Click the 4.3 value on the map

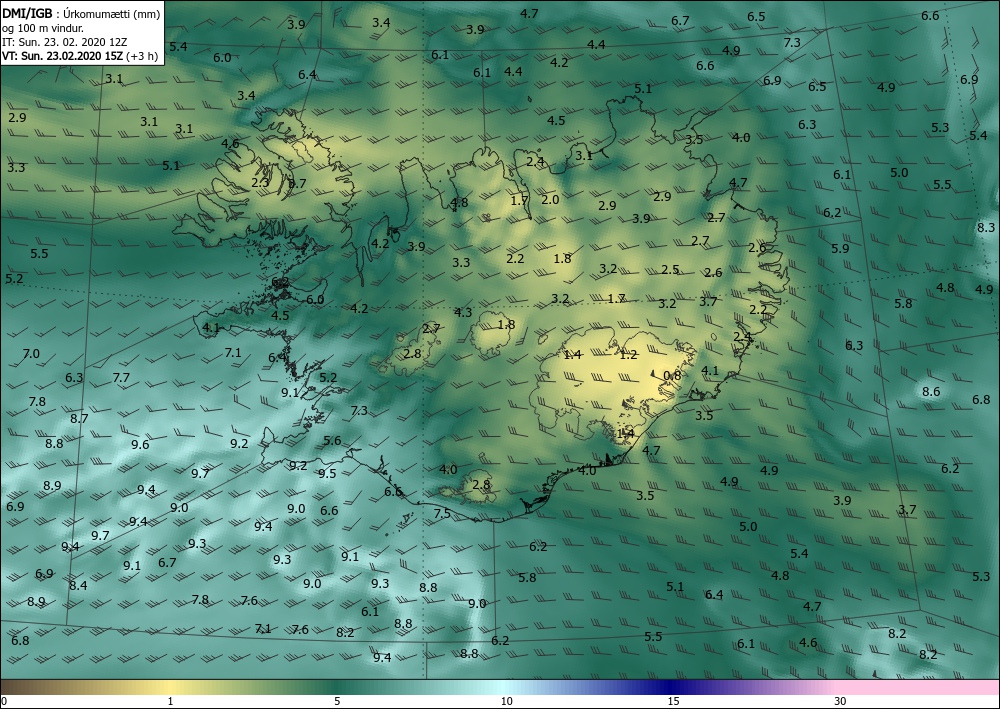point(463,312)
